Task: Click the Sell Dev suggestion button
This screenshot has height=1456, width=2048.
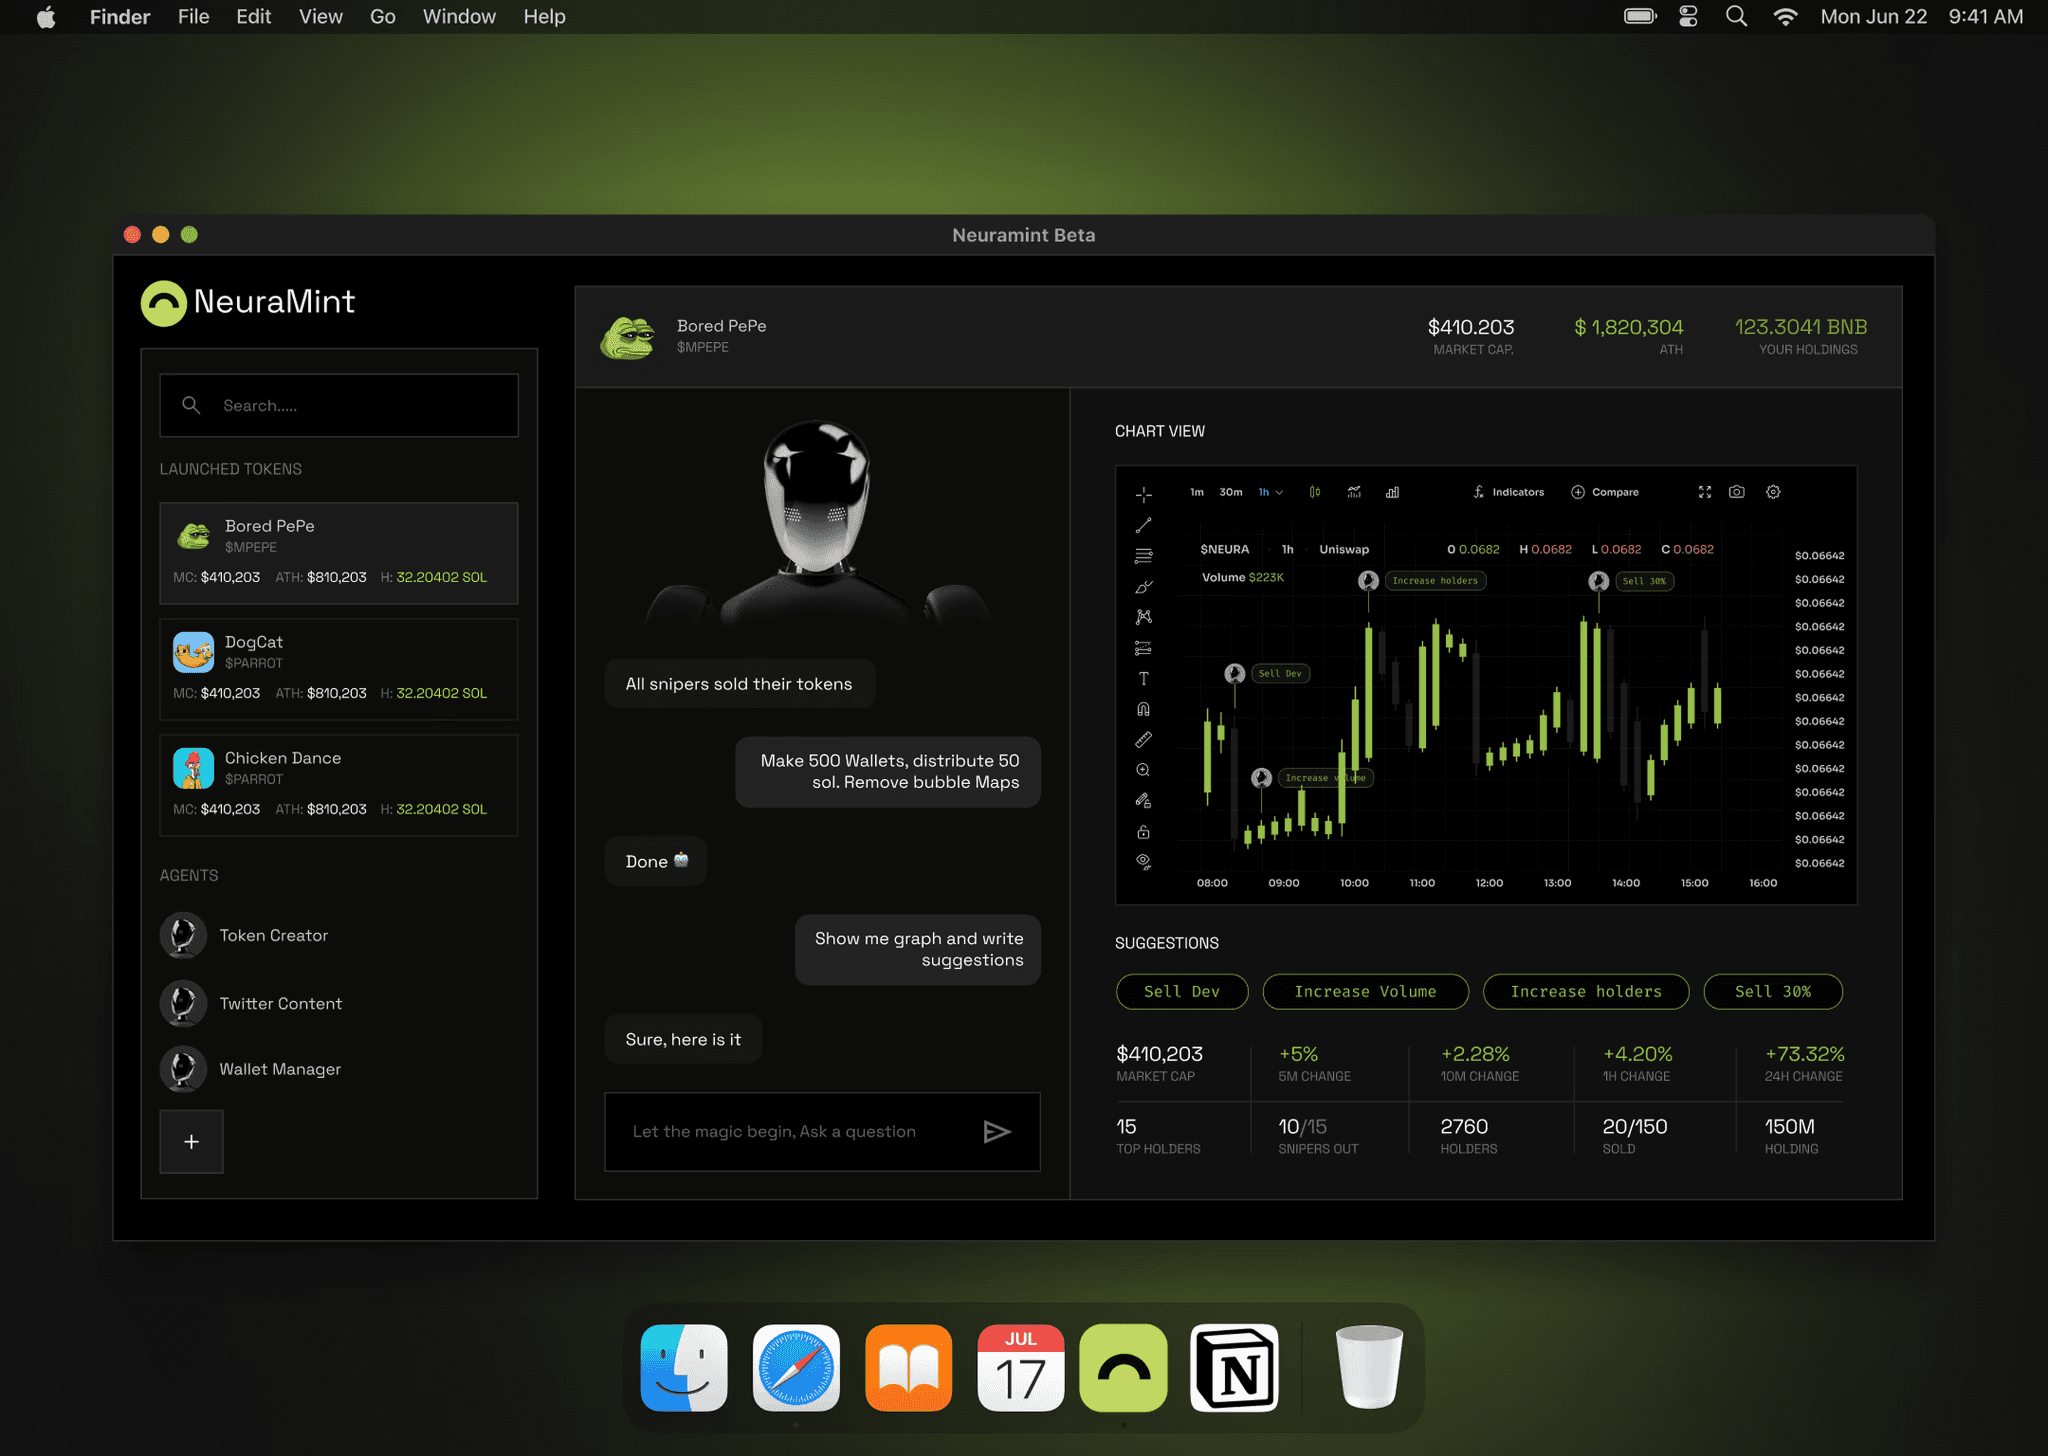Action: click(x=1181, y=991)
